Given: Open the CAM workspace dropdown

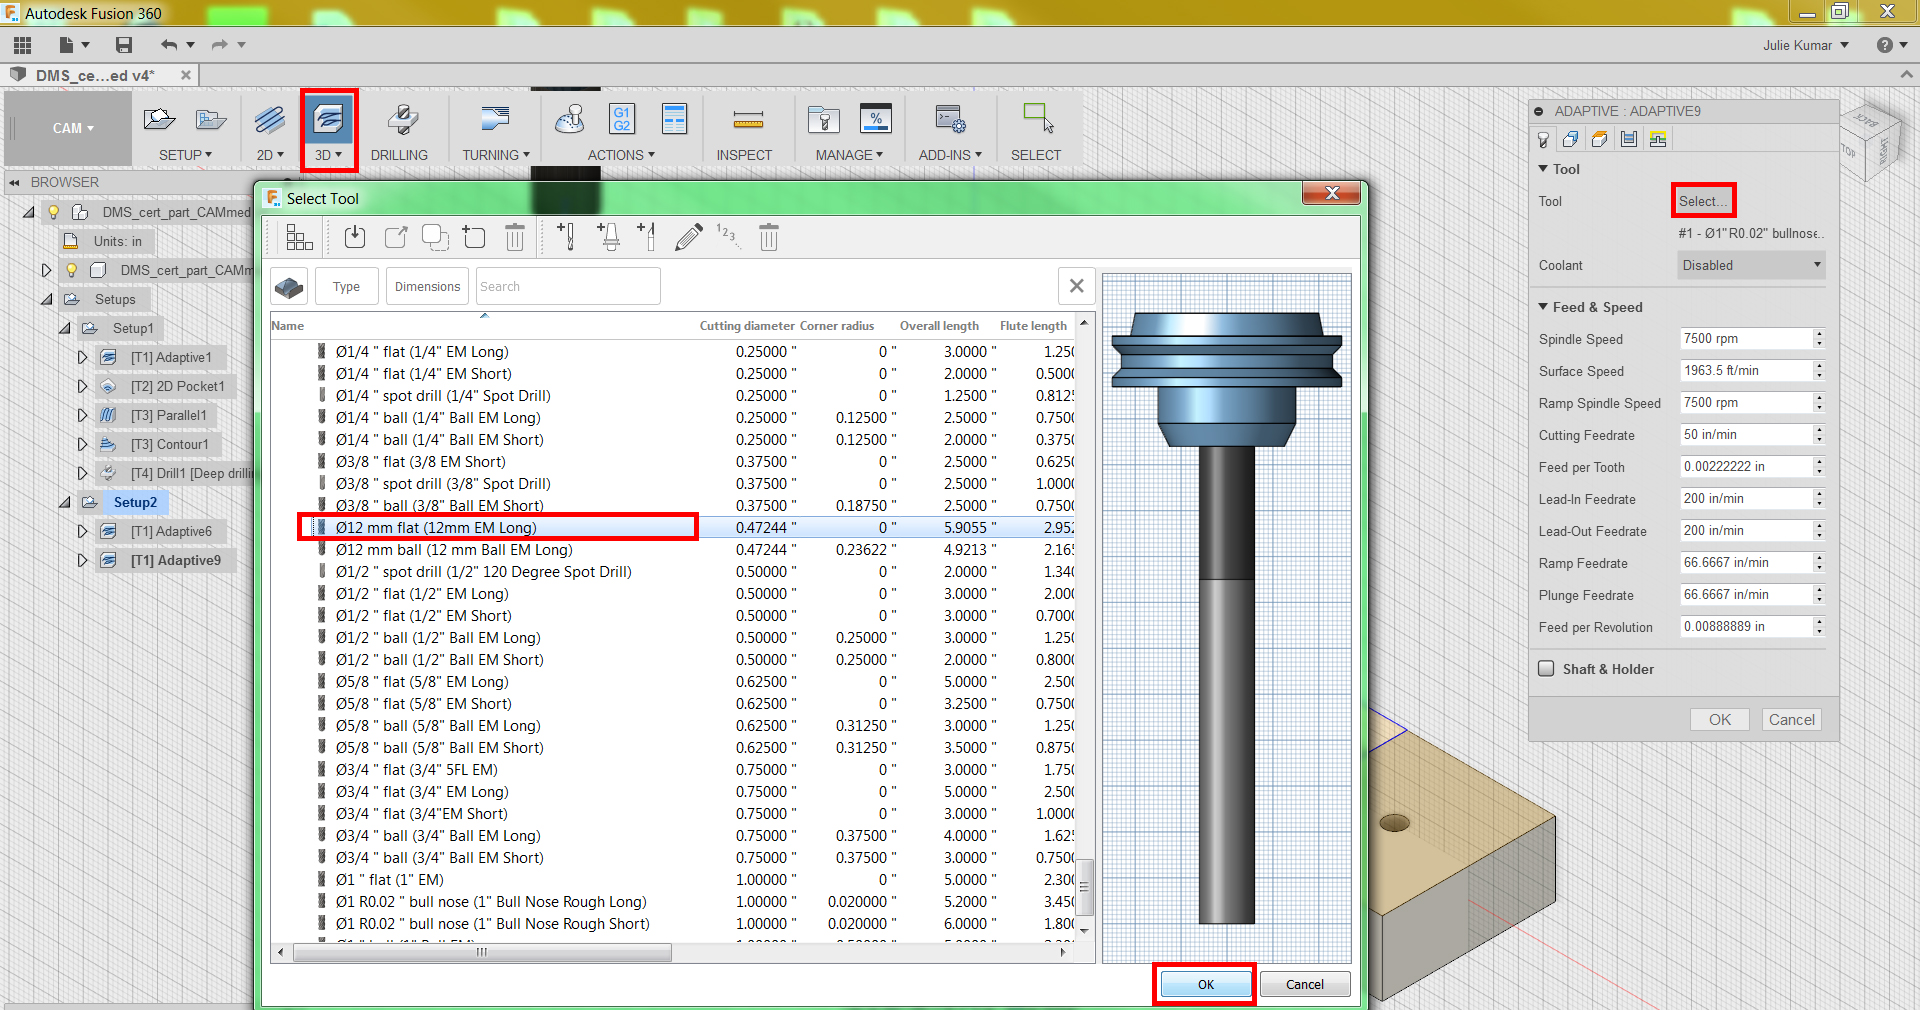Looking at the screenshot, I should point(73,128).
